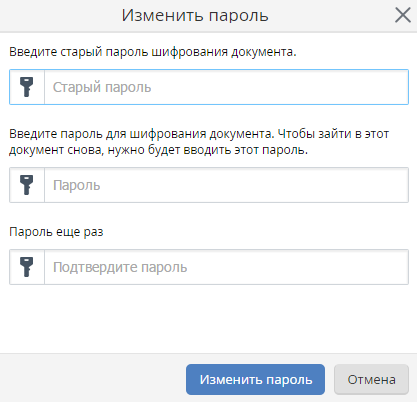Screen dimensions: 417x402
Task: Click the Старый пароль placeholder text
Action: click(x=102, y=87)
